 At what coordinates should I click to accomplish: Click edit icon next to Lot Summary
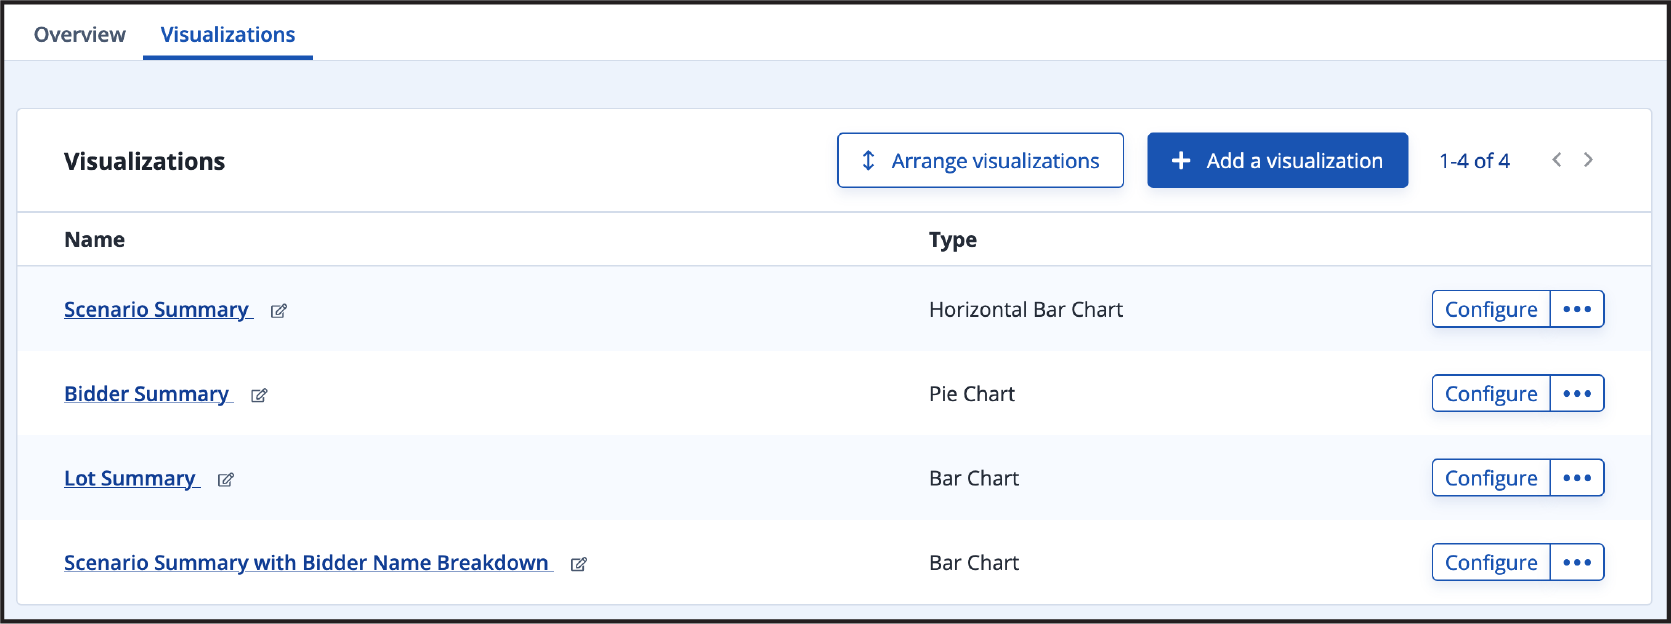pyautogui.click(x=226, y=480)
